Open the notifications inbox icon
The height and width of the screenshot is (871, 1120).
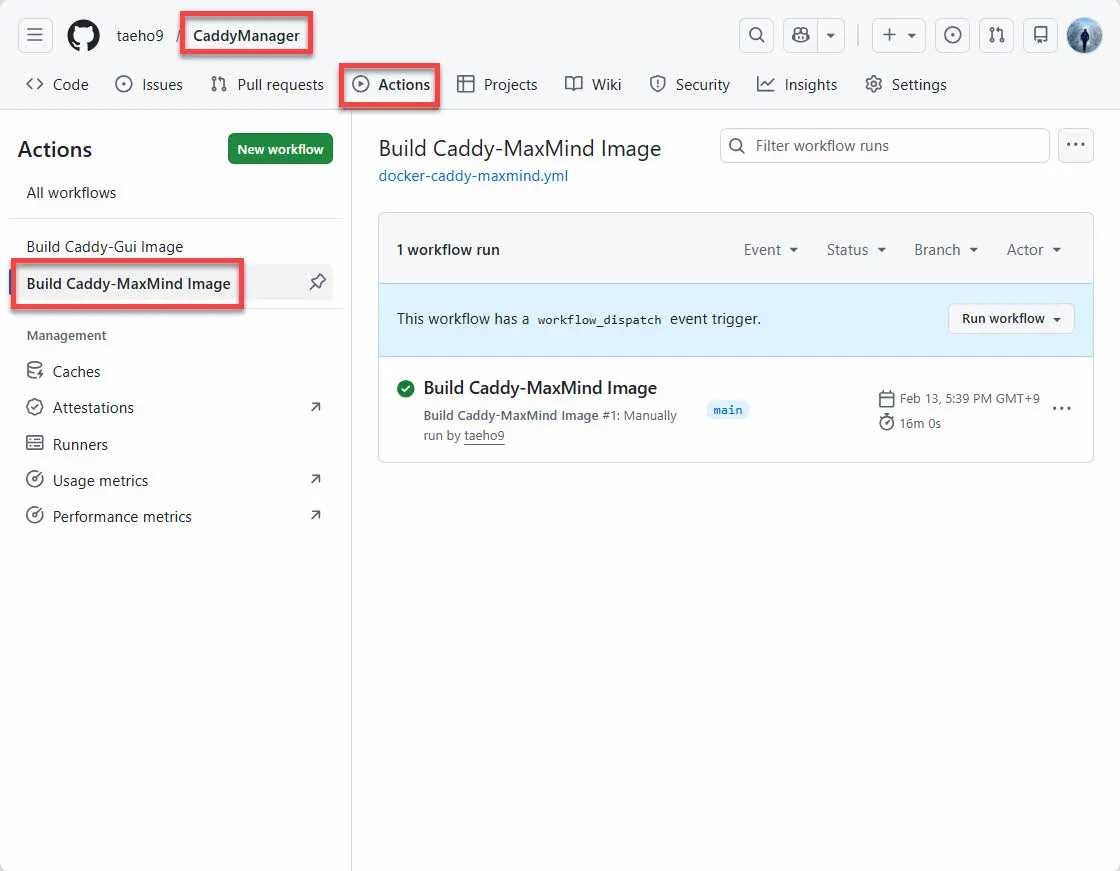1041,35
